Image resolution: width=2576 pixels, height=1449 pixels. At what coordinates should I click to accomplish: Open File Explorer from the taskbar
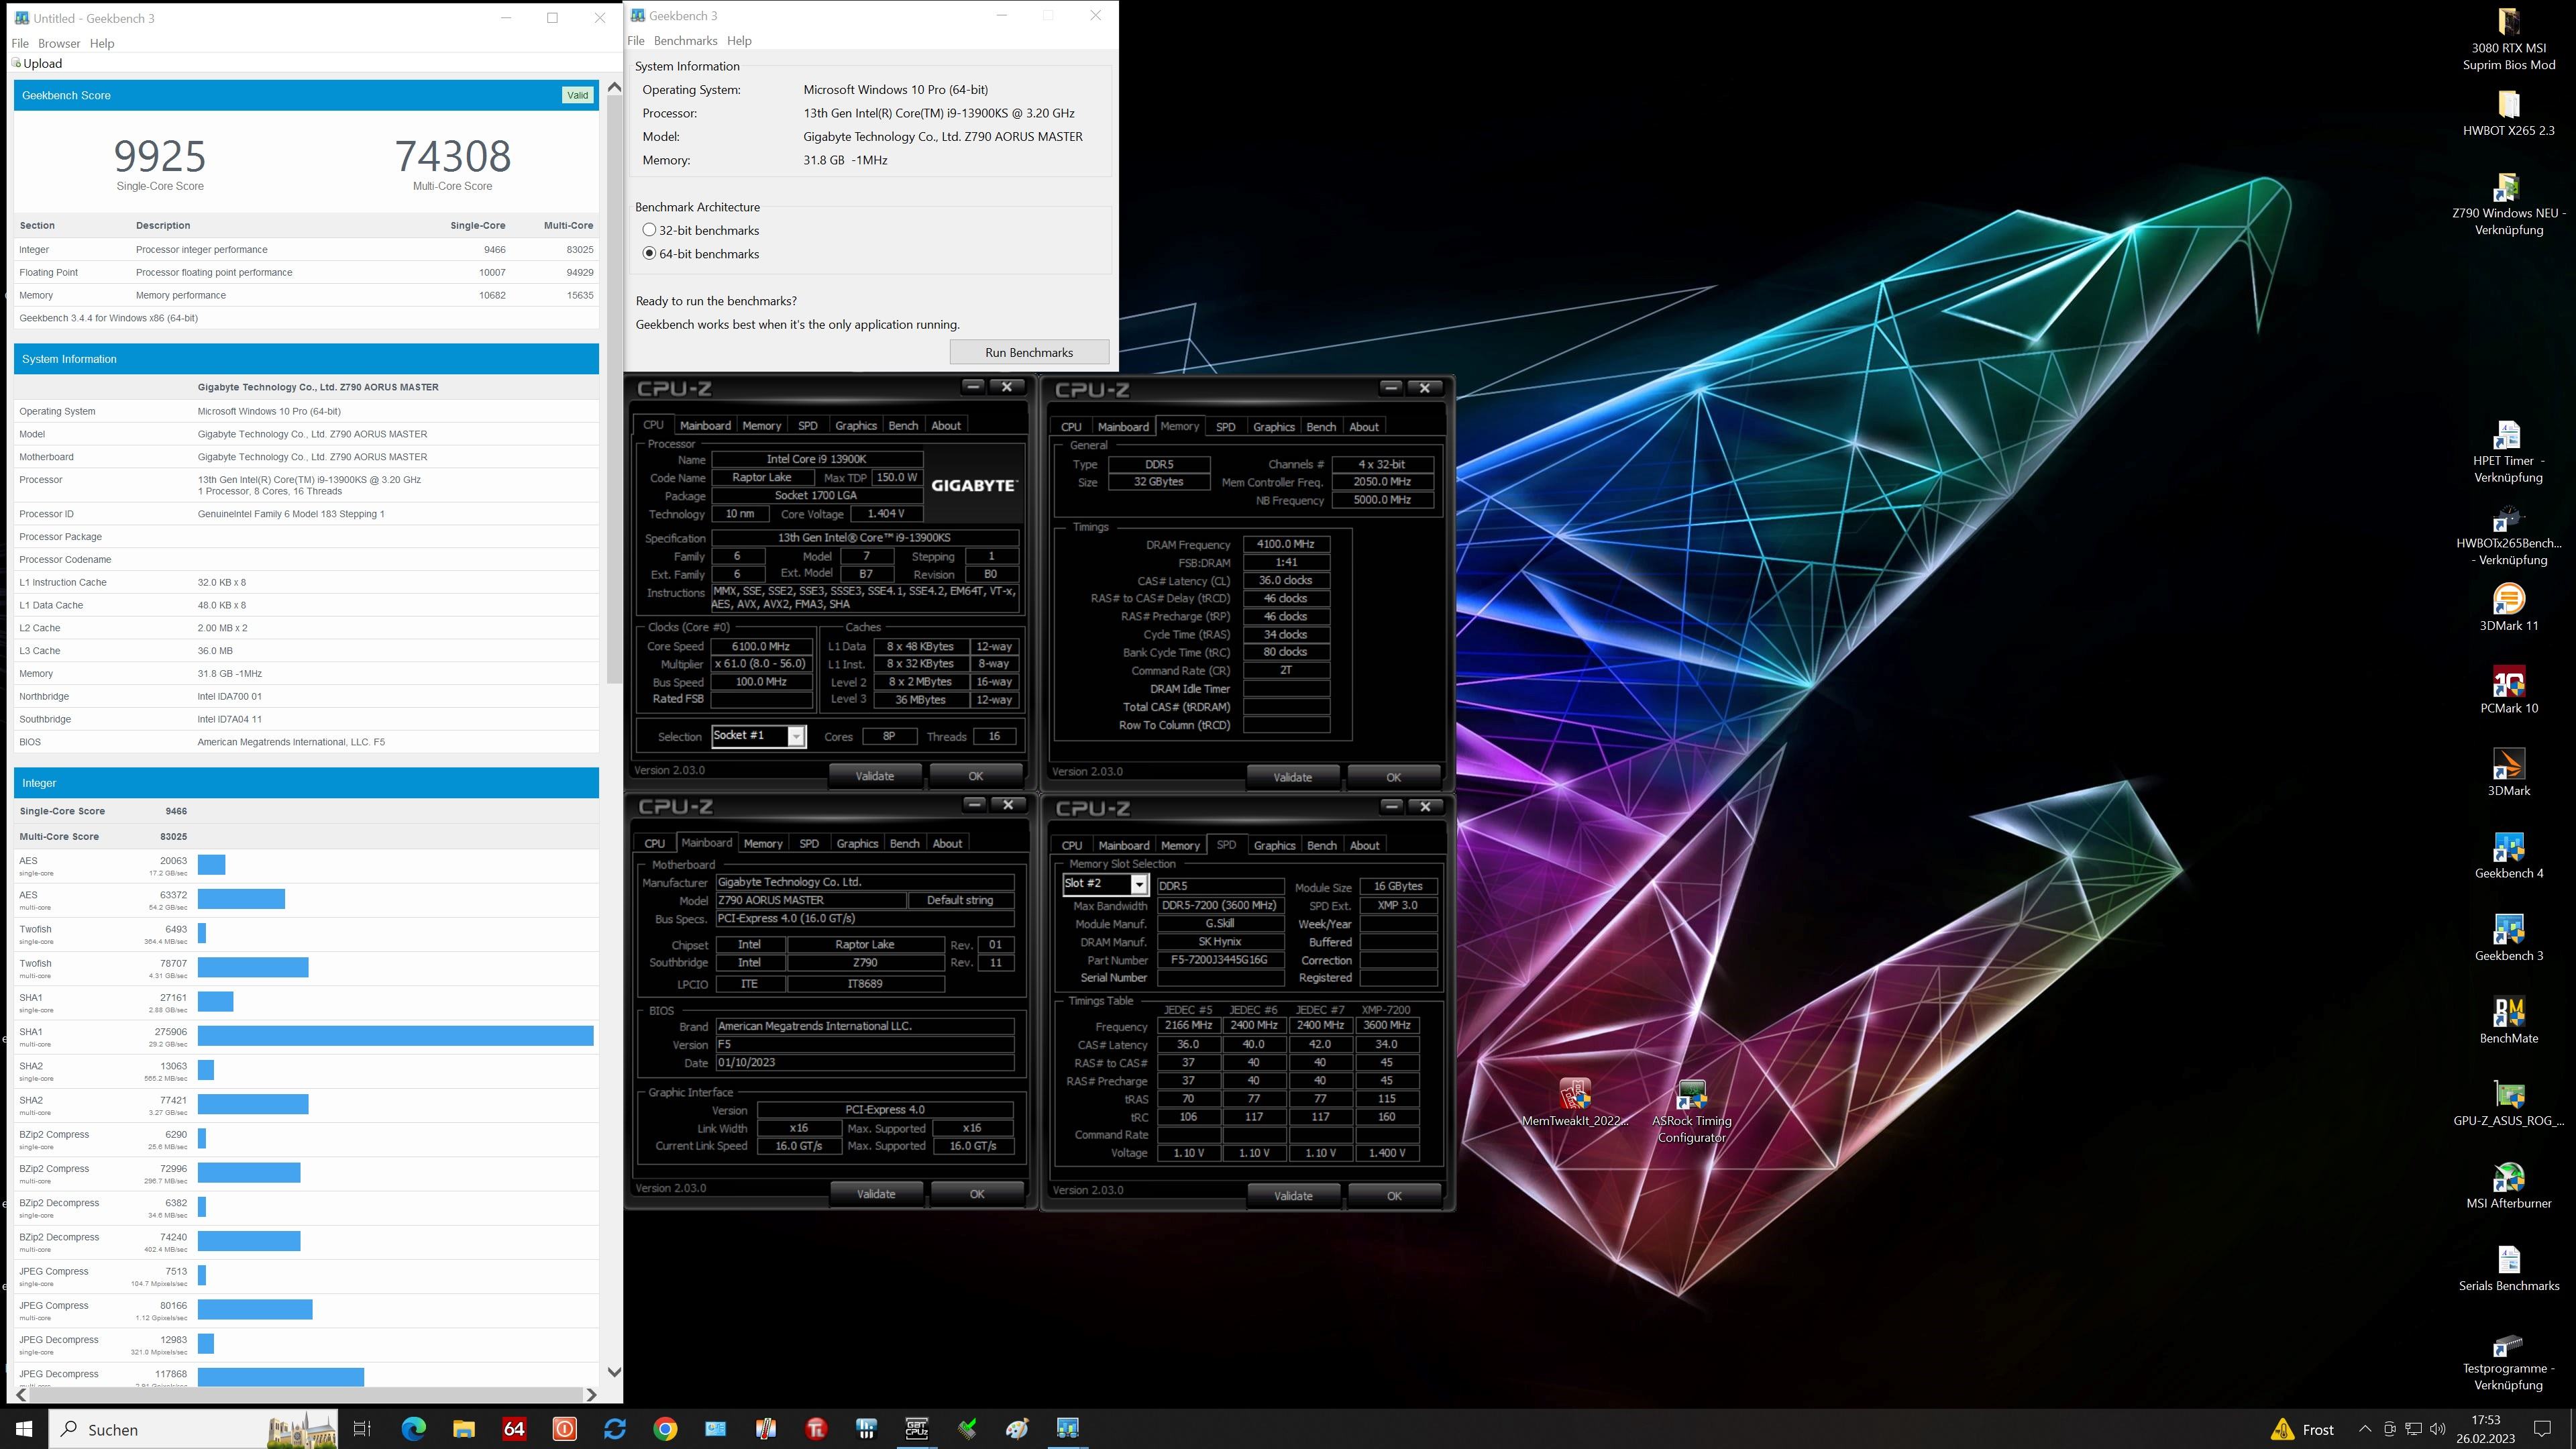464,1429
